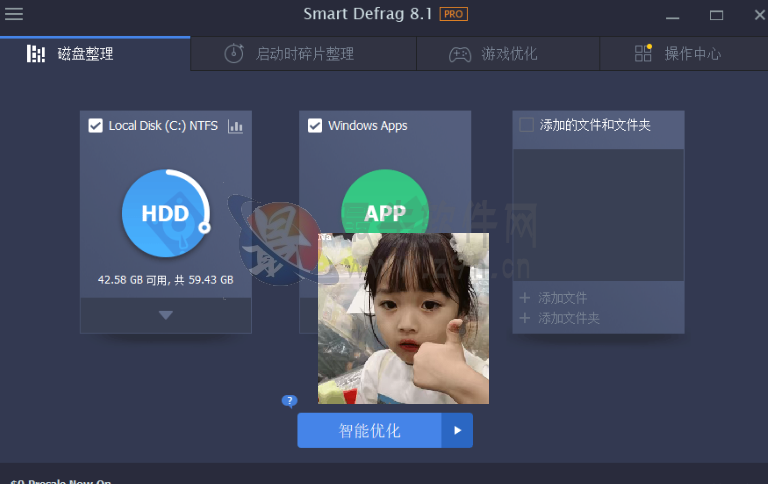Open the 智能优化 dropdown arrow
The height and width of the screenshot is (484, 768).
click(457, 431)
